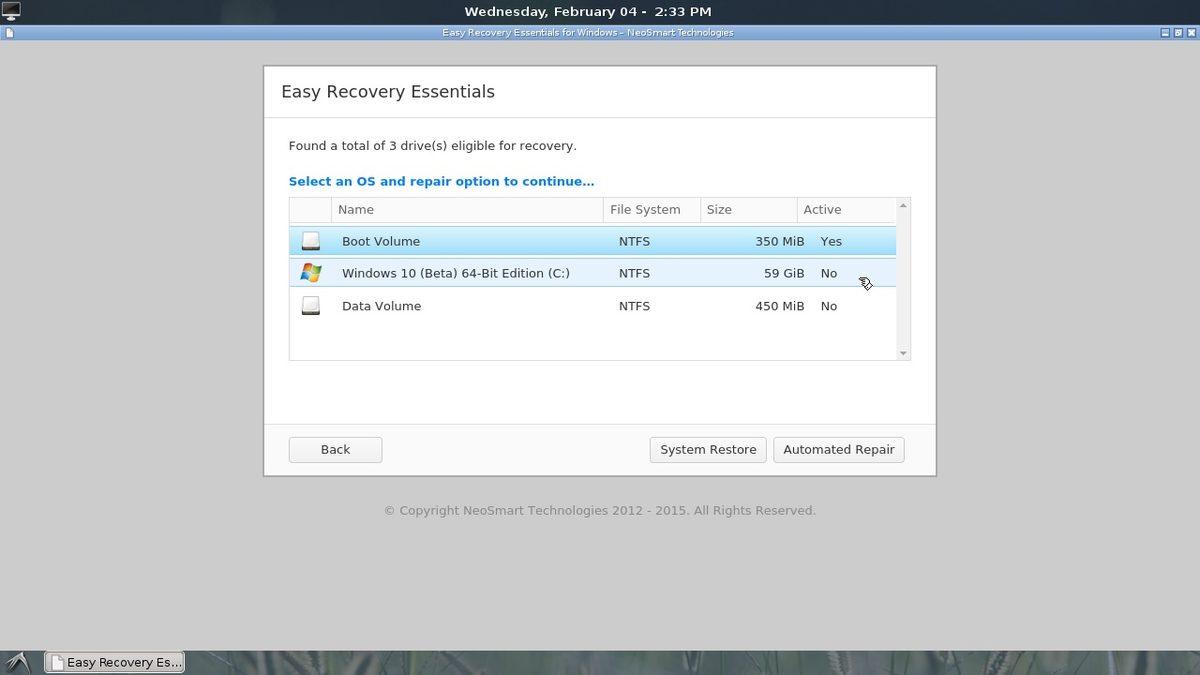Select the Boot Volume entry
This screenshot has width=1200, height=675.
click(x=381, y=241)
